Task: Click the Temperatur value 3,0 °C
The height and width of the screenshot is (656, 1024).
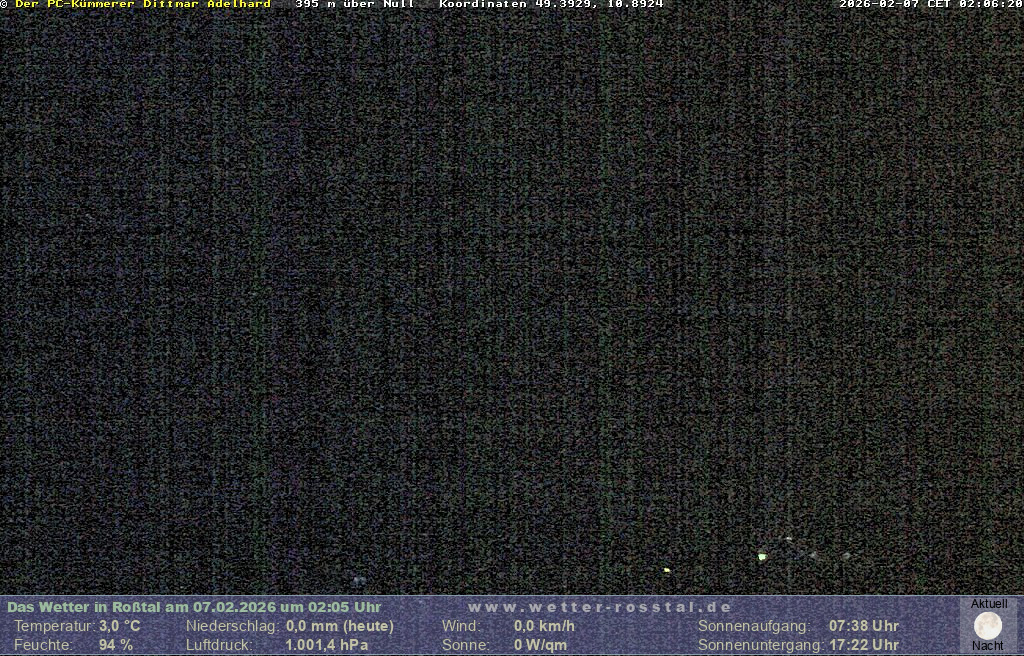Action: pos(119,626)
